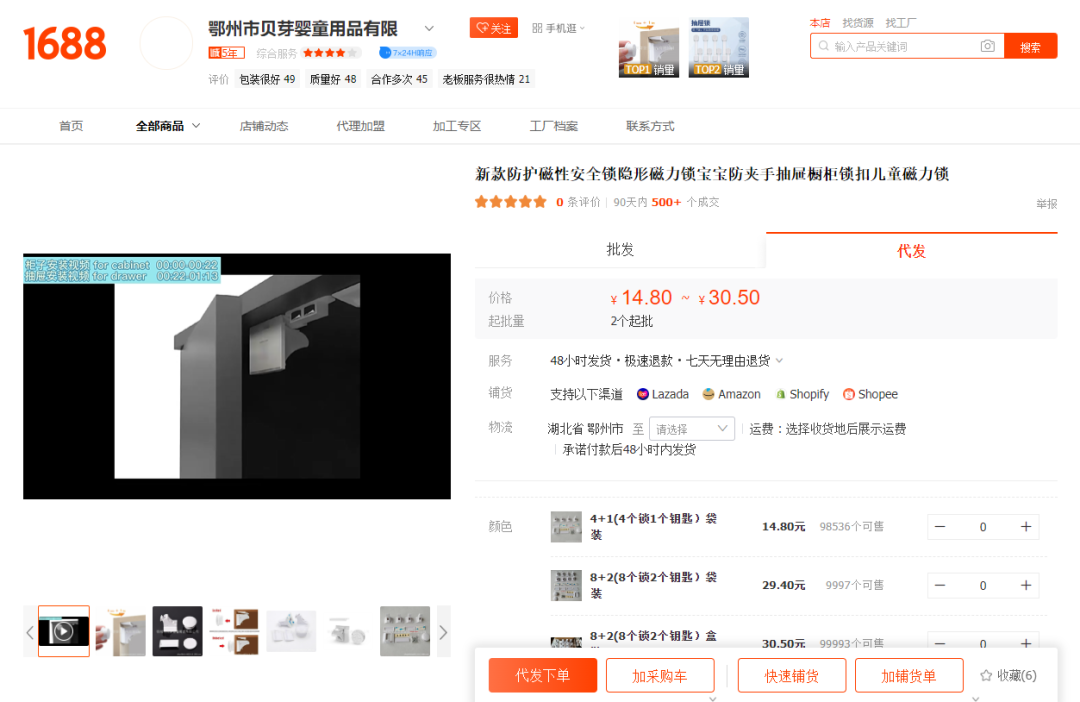Play the product installation video
The width and height of the screenshot is (1080, 702).
237,376
